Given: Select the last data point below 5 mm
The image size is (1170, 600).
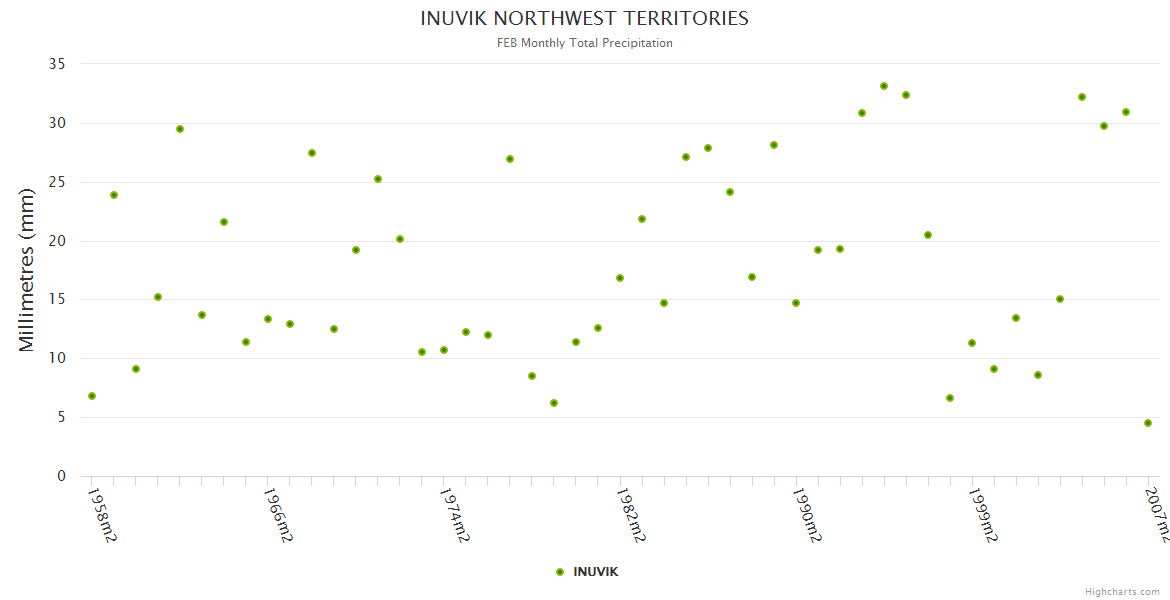Looking at the screenshot, I should (1148, 423).
